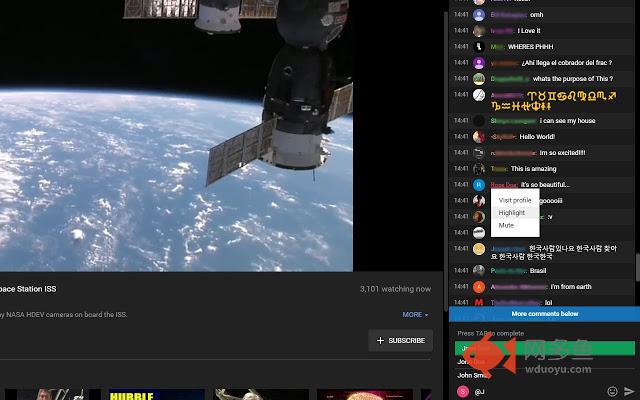
Task: Click avatar beside 'Hello World!' message
Action: 479,136
